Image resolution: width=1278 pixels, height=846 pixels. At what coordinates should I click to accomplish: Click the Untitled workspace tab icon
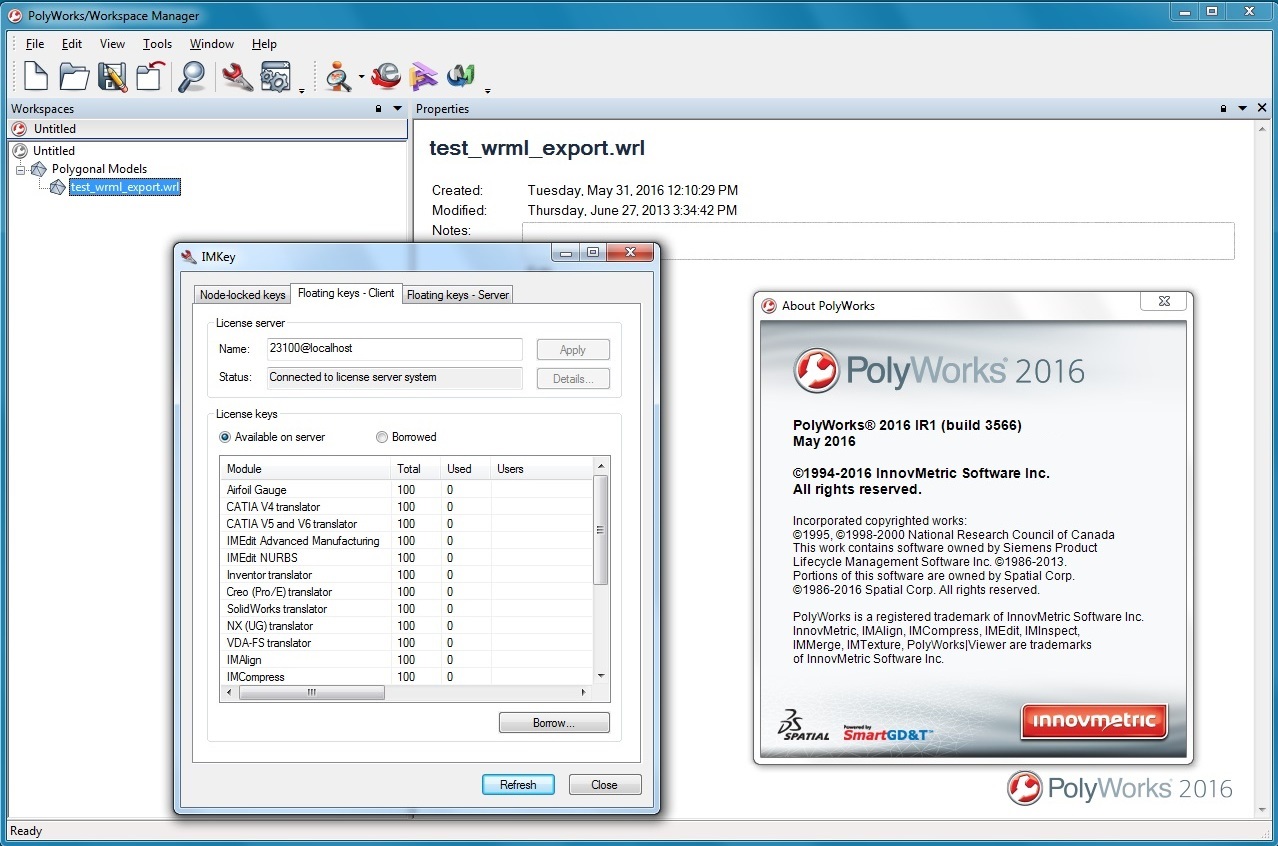[19, 129]
